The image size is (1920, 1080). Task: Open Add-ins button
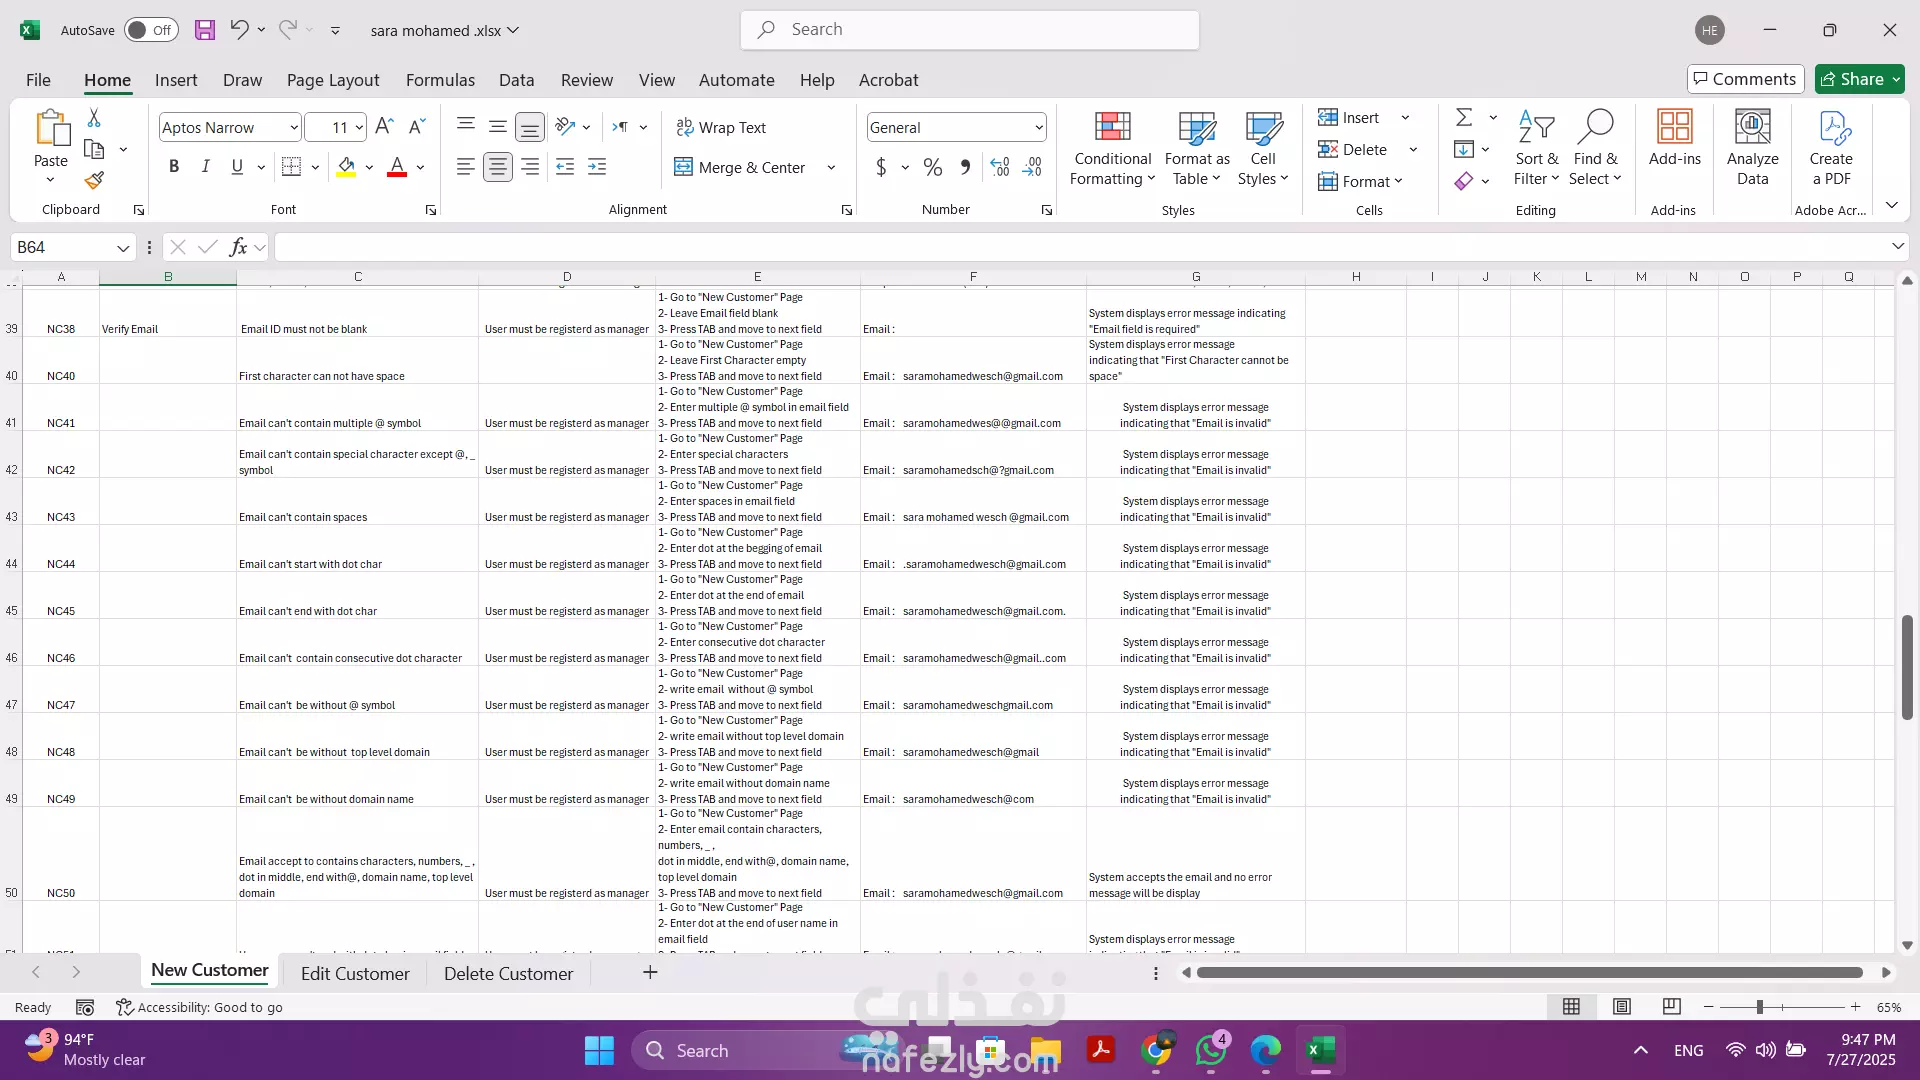(x=1674, y=138)
